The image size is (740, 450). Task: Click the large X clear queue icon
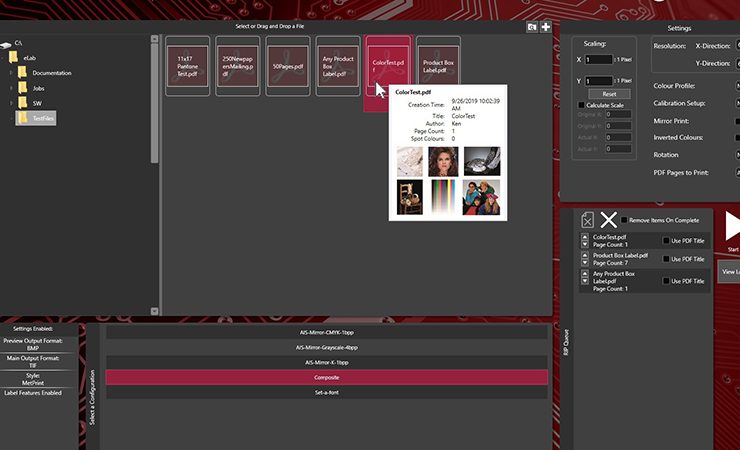(x=608, y=220)
